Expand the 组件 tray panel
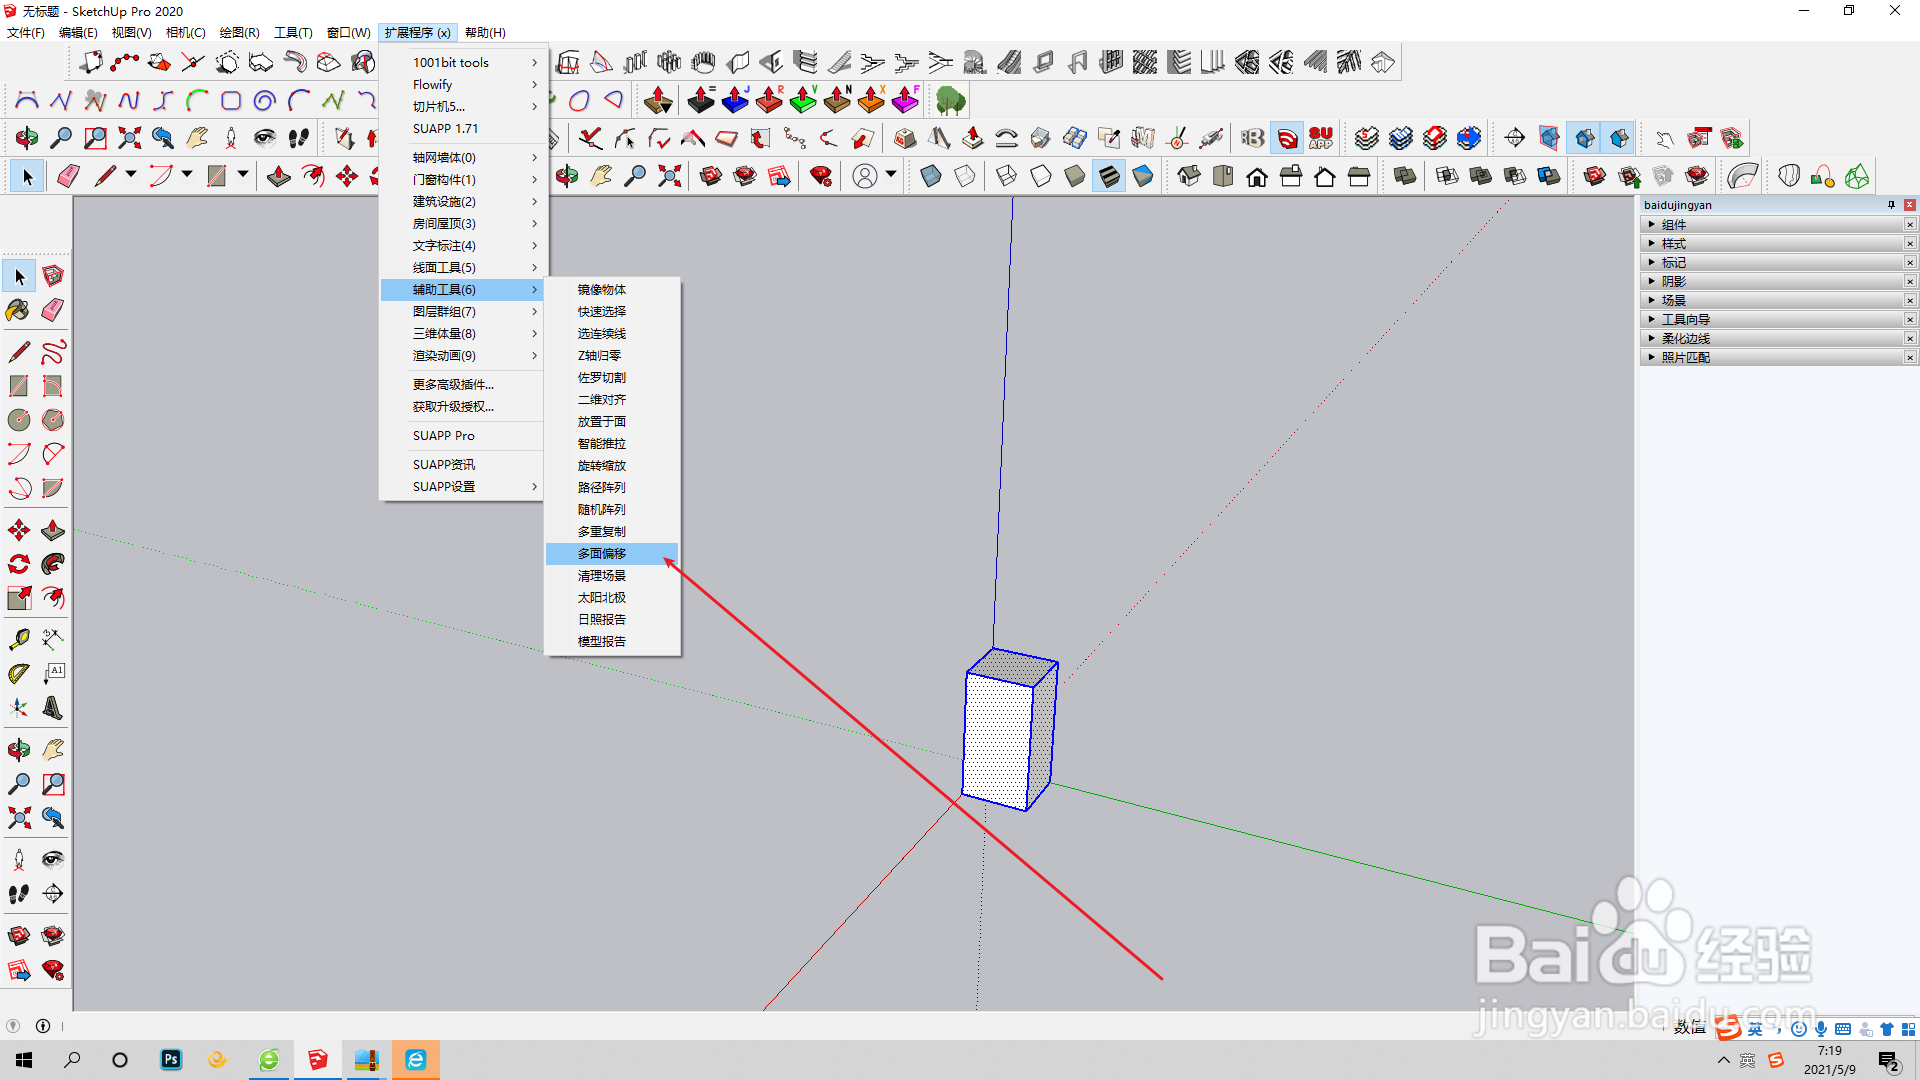1920x1080 pixels. (1673, 225)
